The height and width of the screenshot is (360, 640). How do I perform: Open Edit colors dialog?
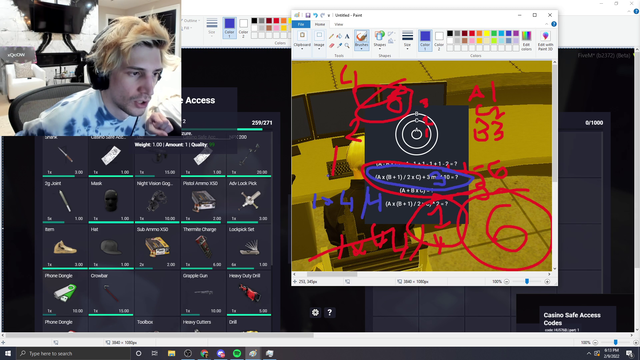coord(527,40)
